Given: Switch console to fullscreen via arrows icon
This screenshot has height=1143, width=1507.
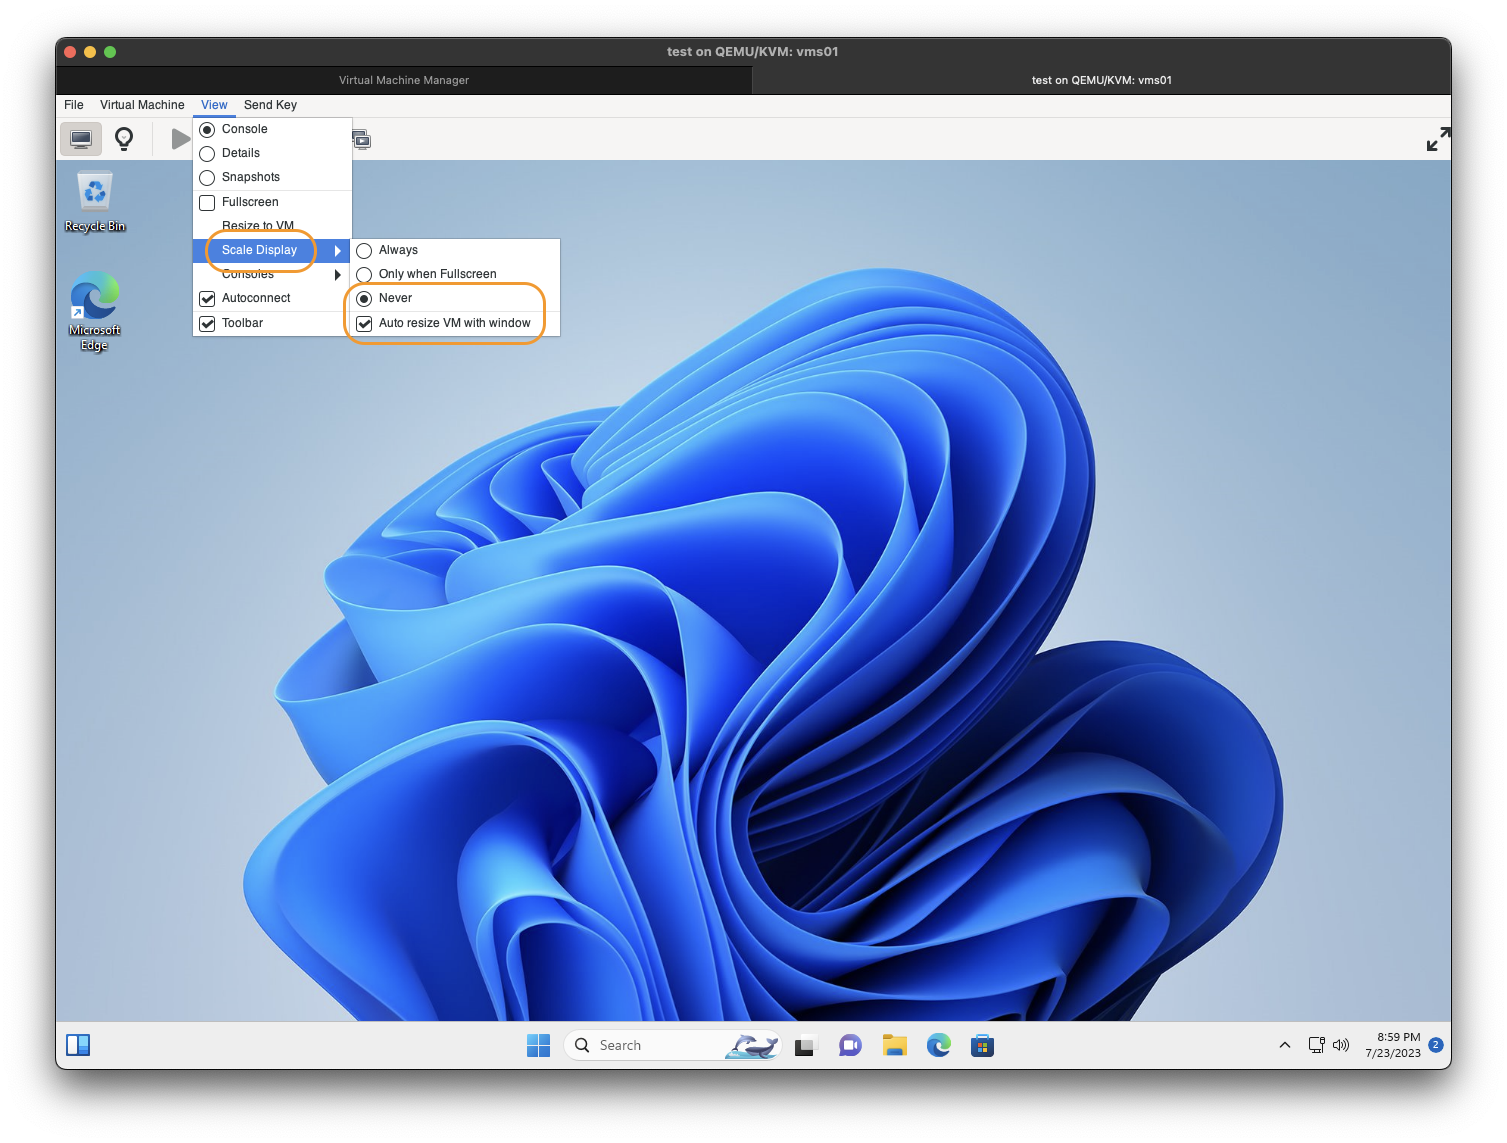Looking at the screenshot, I should pyautogui.click(x=1437, y=139).
